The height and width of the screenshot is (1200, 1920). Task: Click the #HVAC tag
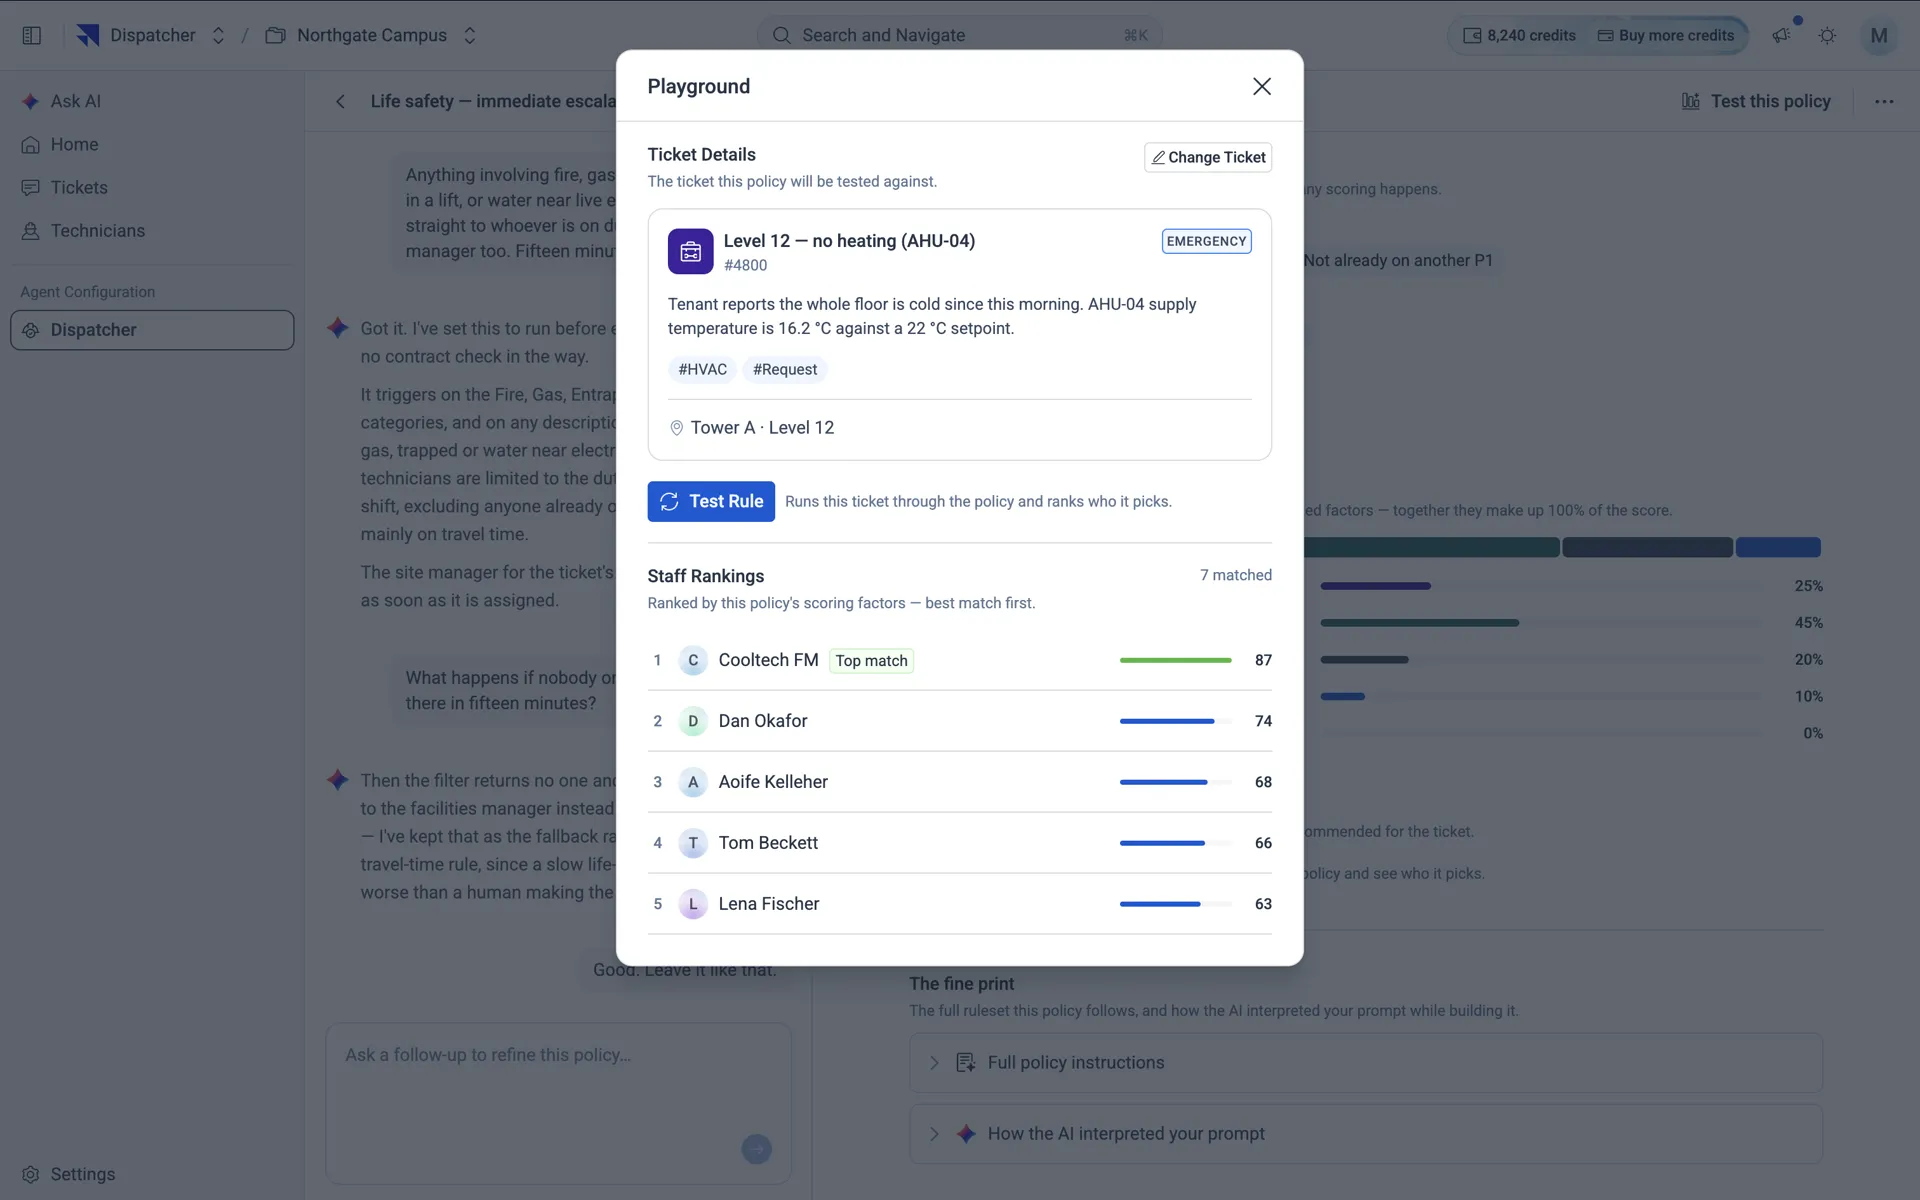(x=702, y=369)
